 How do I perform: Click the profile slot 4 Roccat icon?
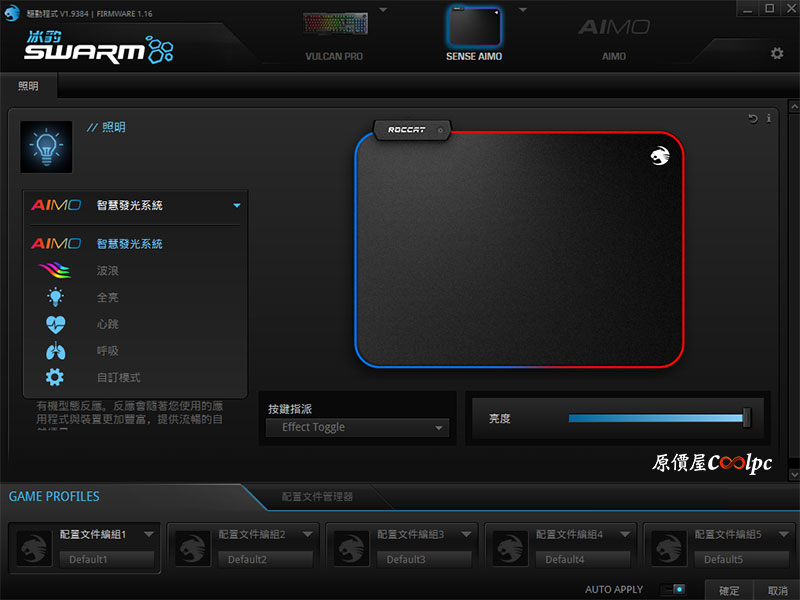510,548
